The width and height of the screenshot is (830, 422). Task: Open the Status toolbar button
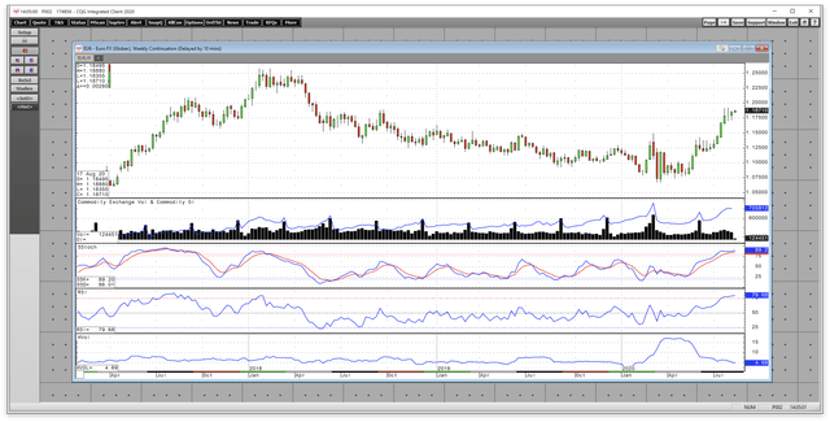pyautogui.click(x=78, y=23)
